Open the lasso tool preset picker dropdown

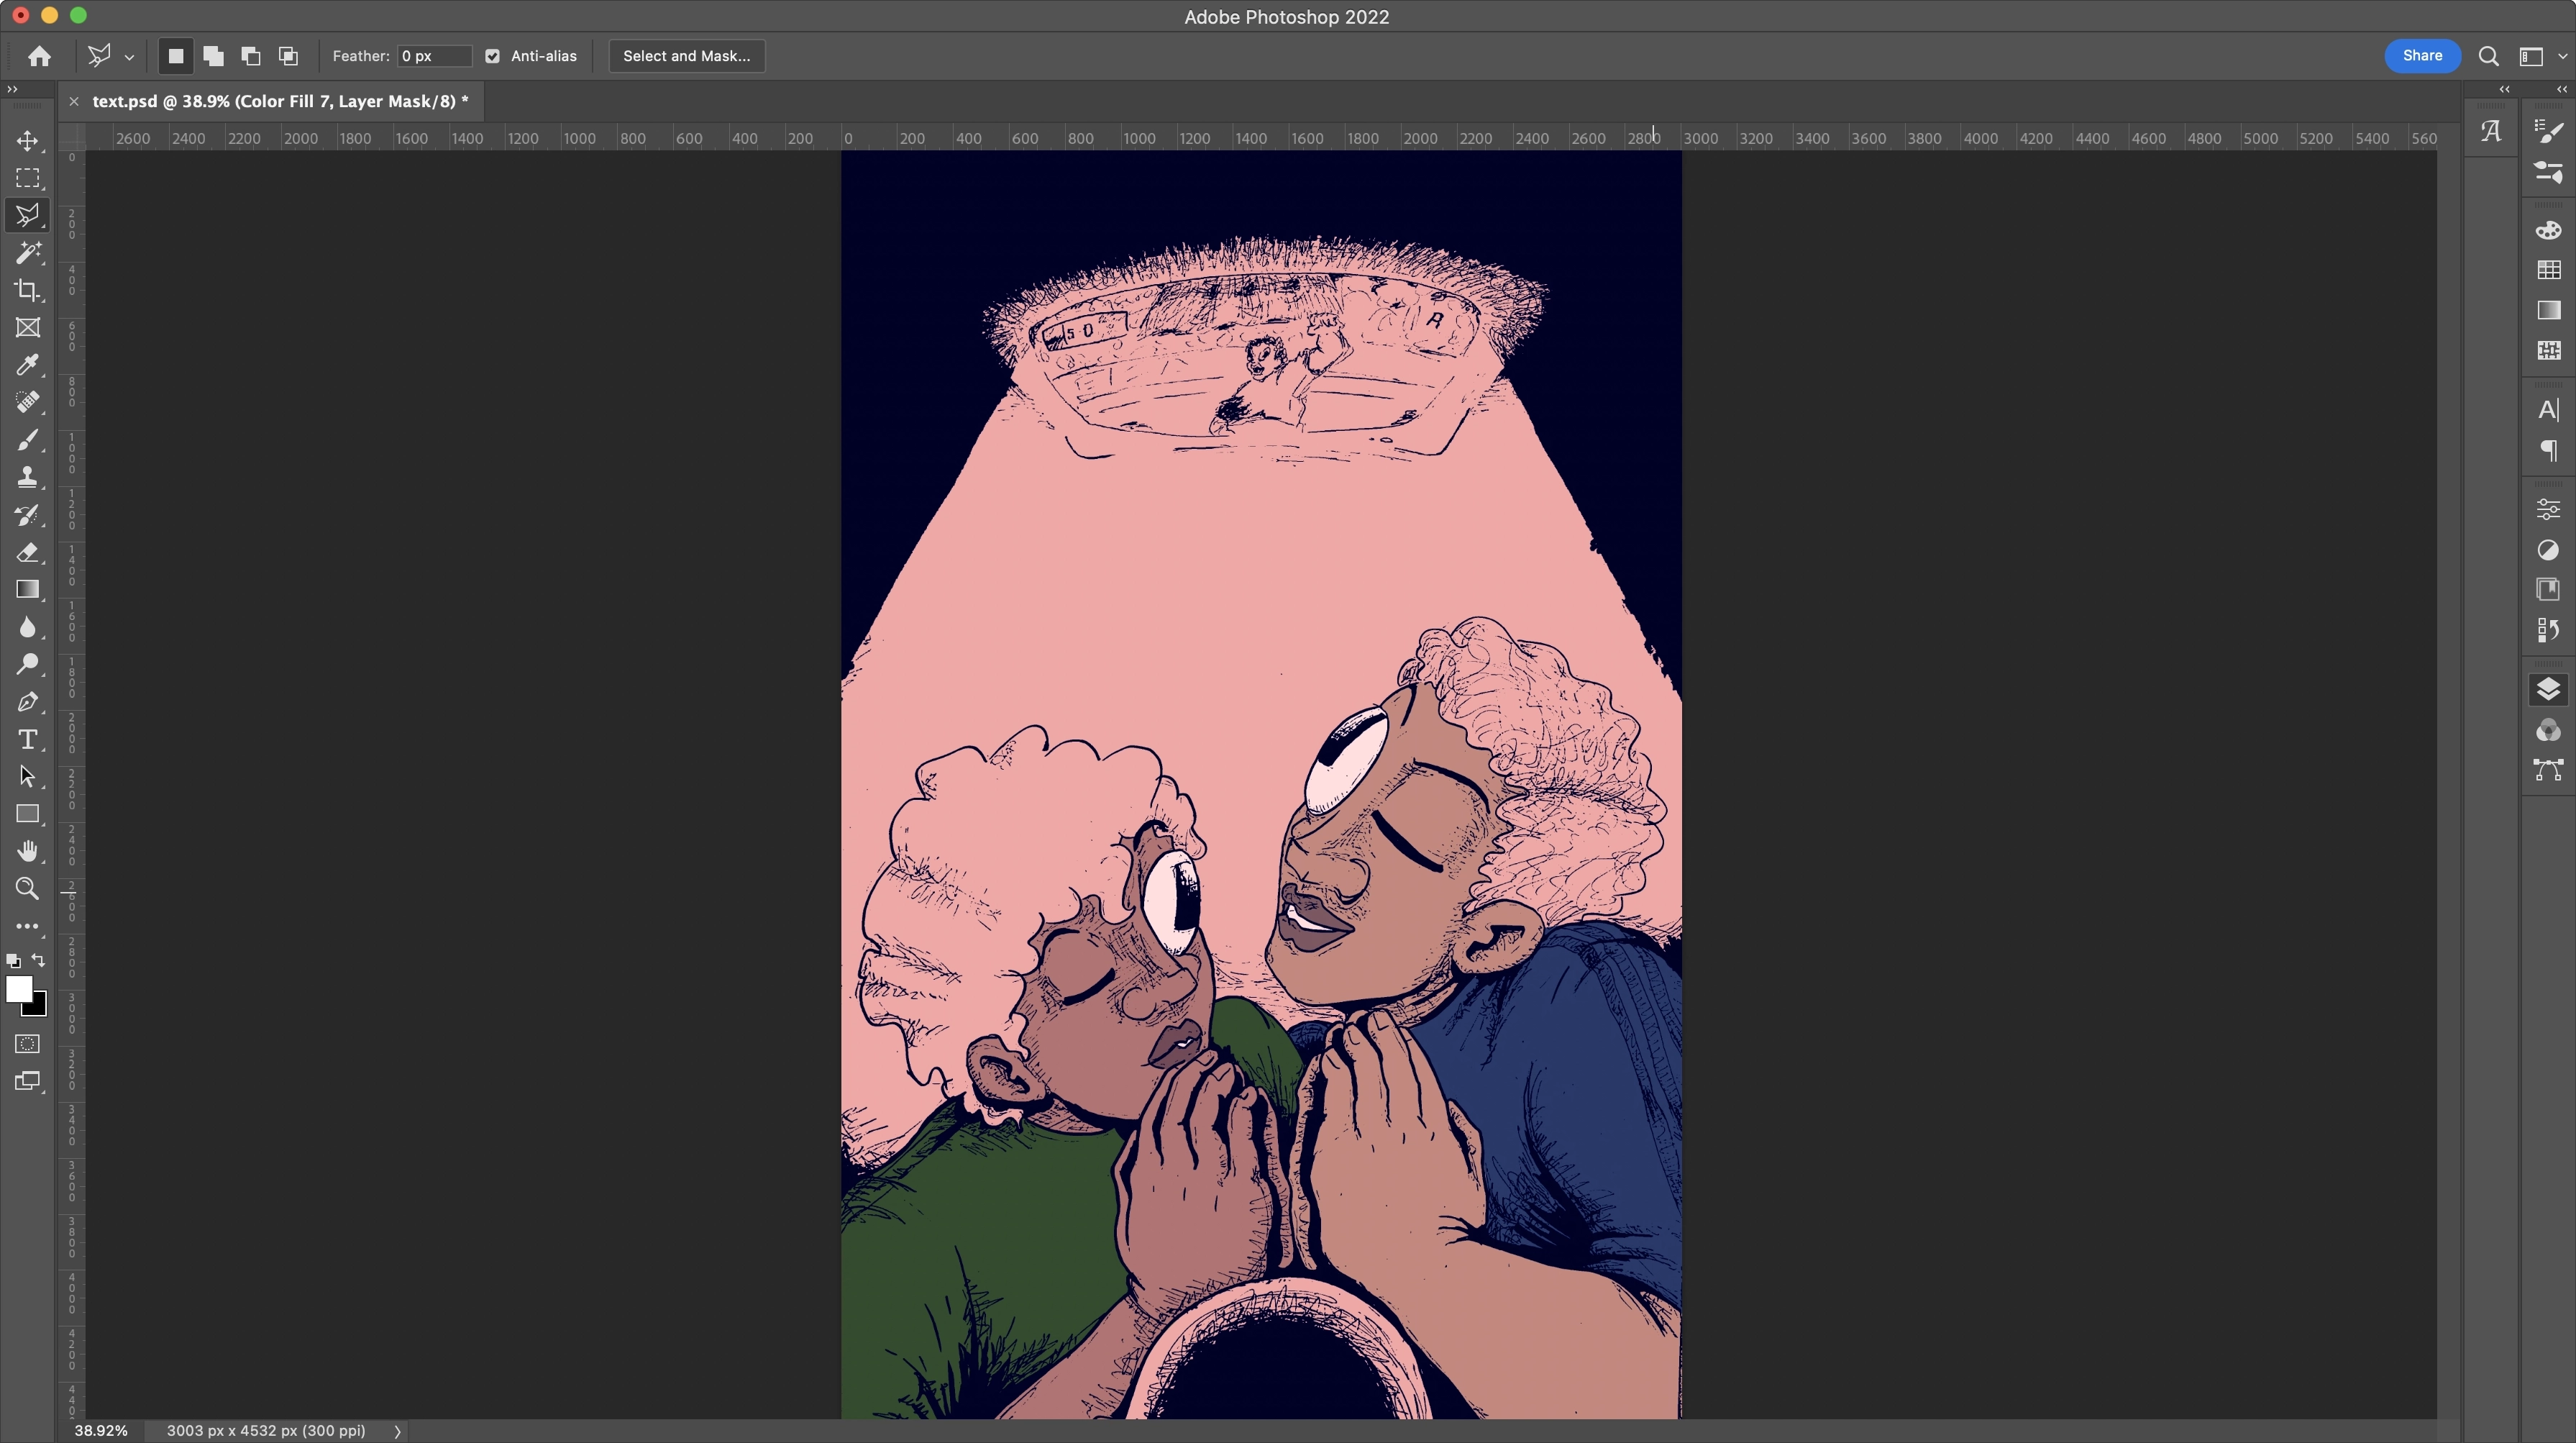pos(129,58)
